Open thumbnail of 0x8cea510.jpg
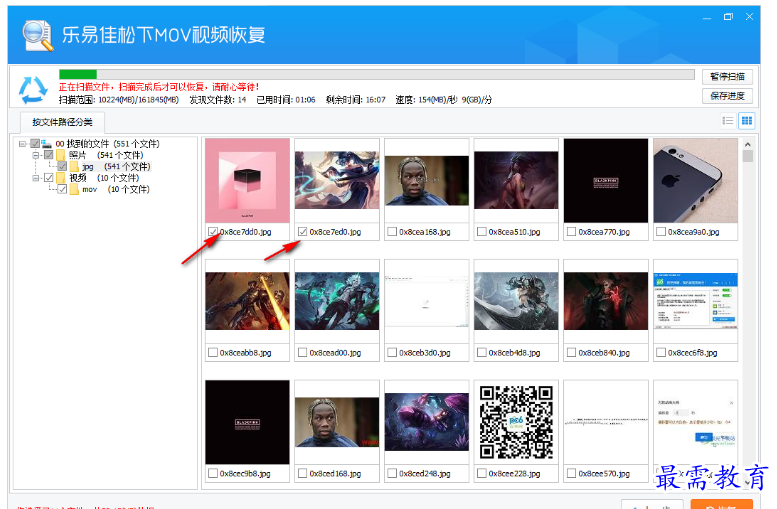 tap(516, 180)
